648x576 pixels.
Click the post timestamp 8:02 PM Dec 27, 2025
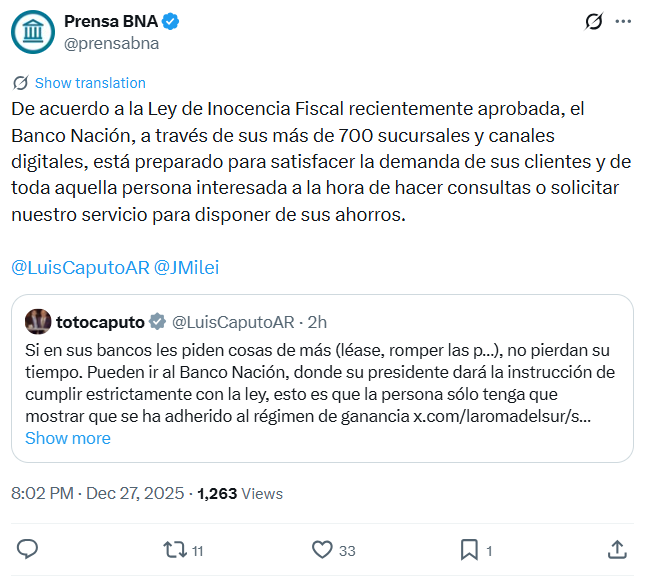98,493
